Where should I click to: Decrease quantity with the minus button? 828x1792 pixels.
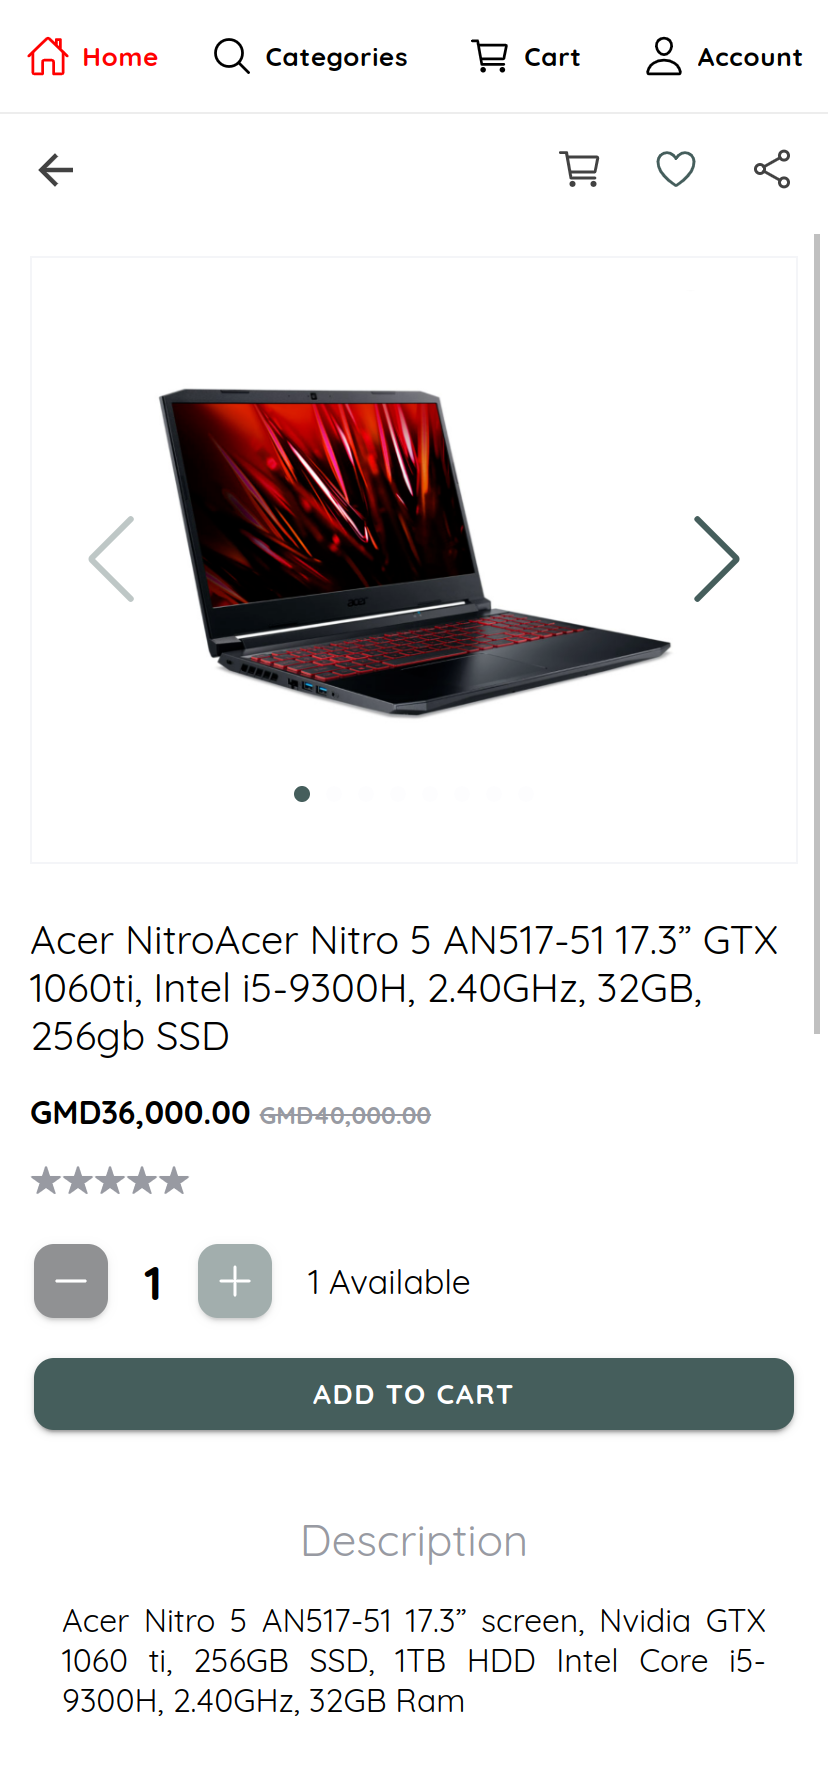pyautogui.click(x=71, y=1281)
